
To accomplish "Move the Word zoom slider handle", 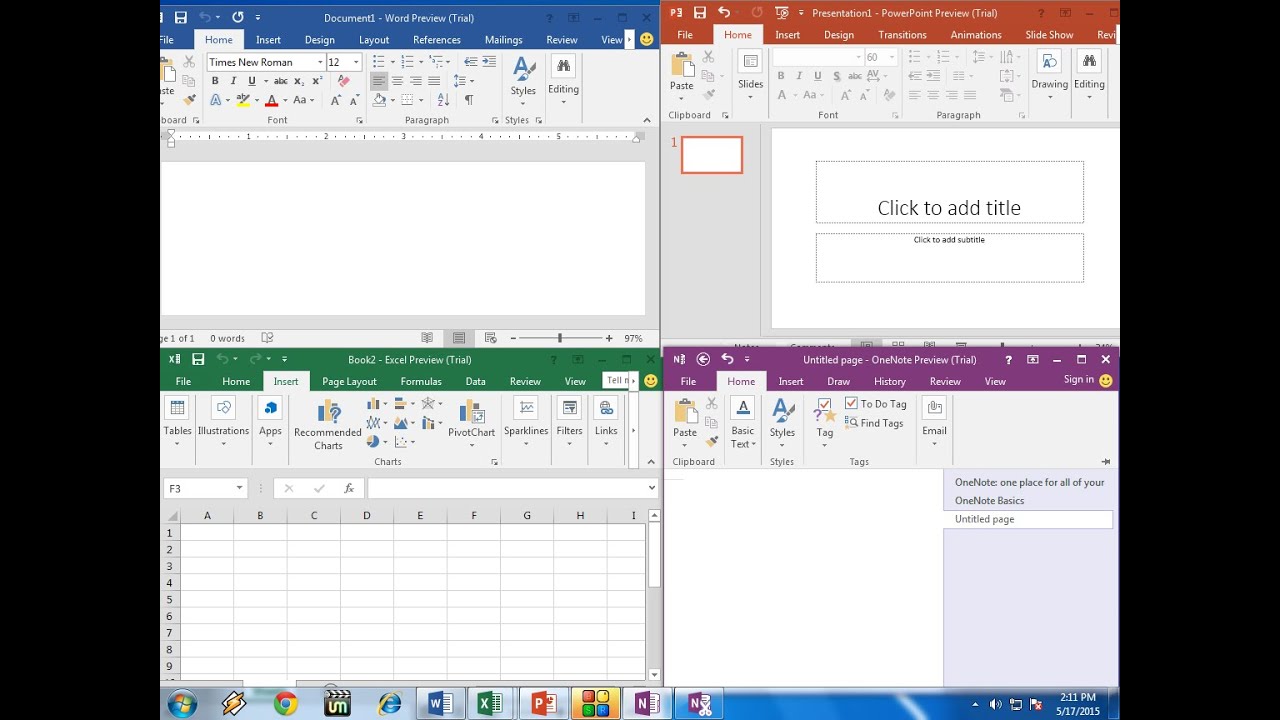I will tap(560, 338).
